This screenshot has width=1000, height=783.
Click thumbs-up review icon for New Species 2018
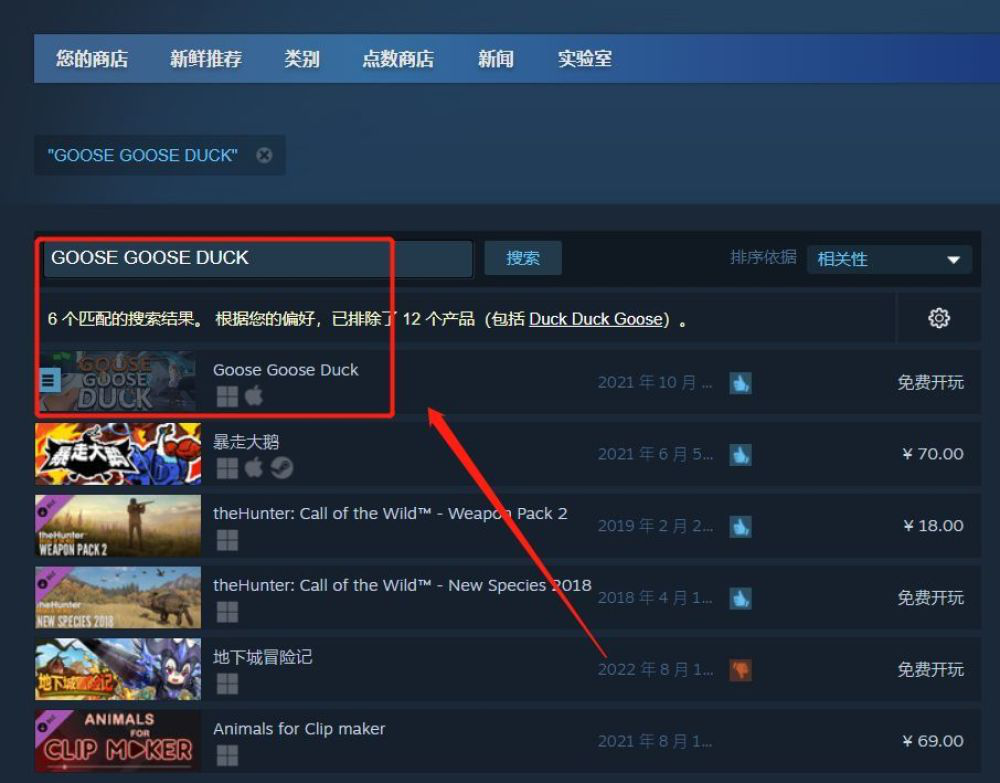tap(740, 599)
